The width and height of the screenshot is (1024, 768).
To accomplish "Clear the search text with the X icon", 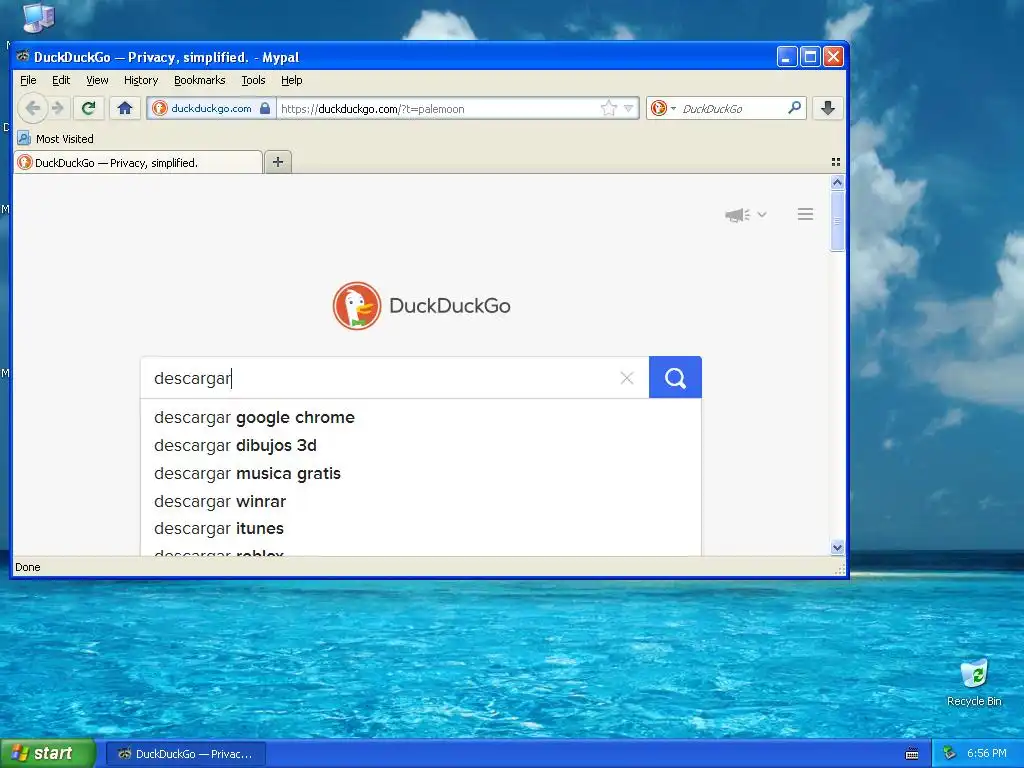I will tap(627, 377).
